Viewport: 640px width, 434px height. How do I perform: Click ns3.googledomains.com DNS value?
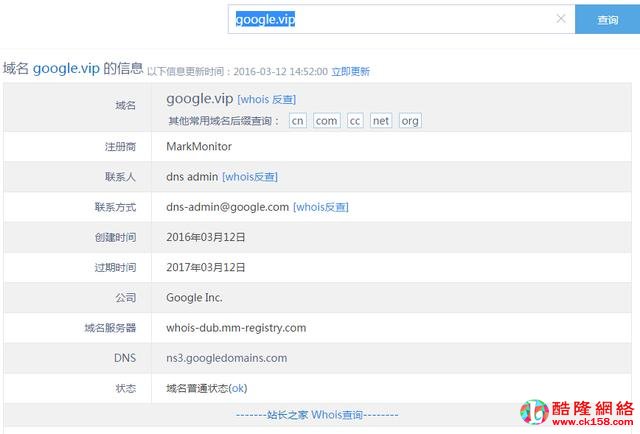coord(227,358)
